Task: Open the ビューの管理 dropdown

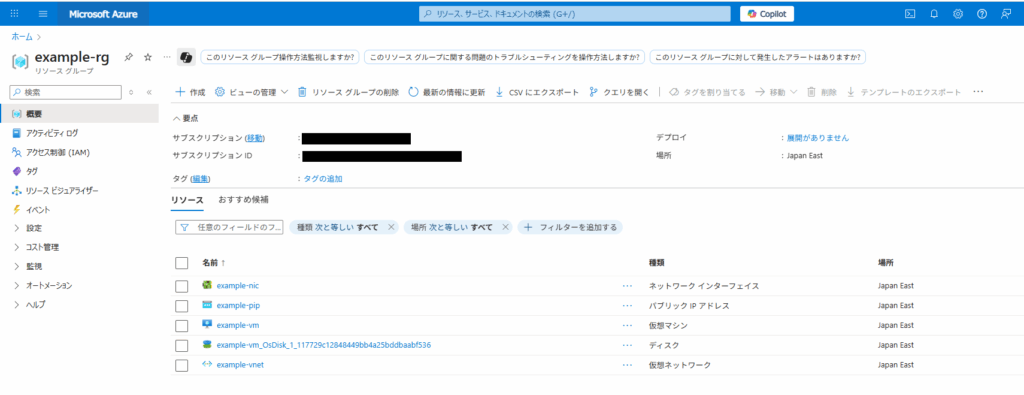Action: point(251,92)
